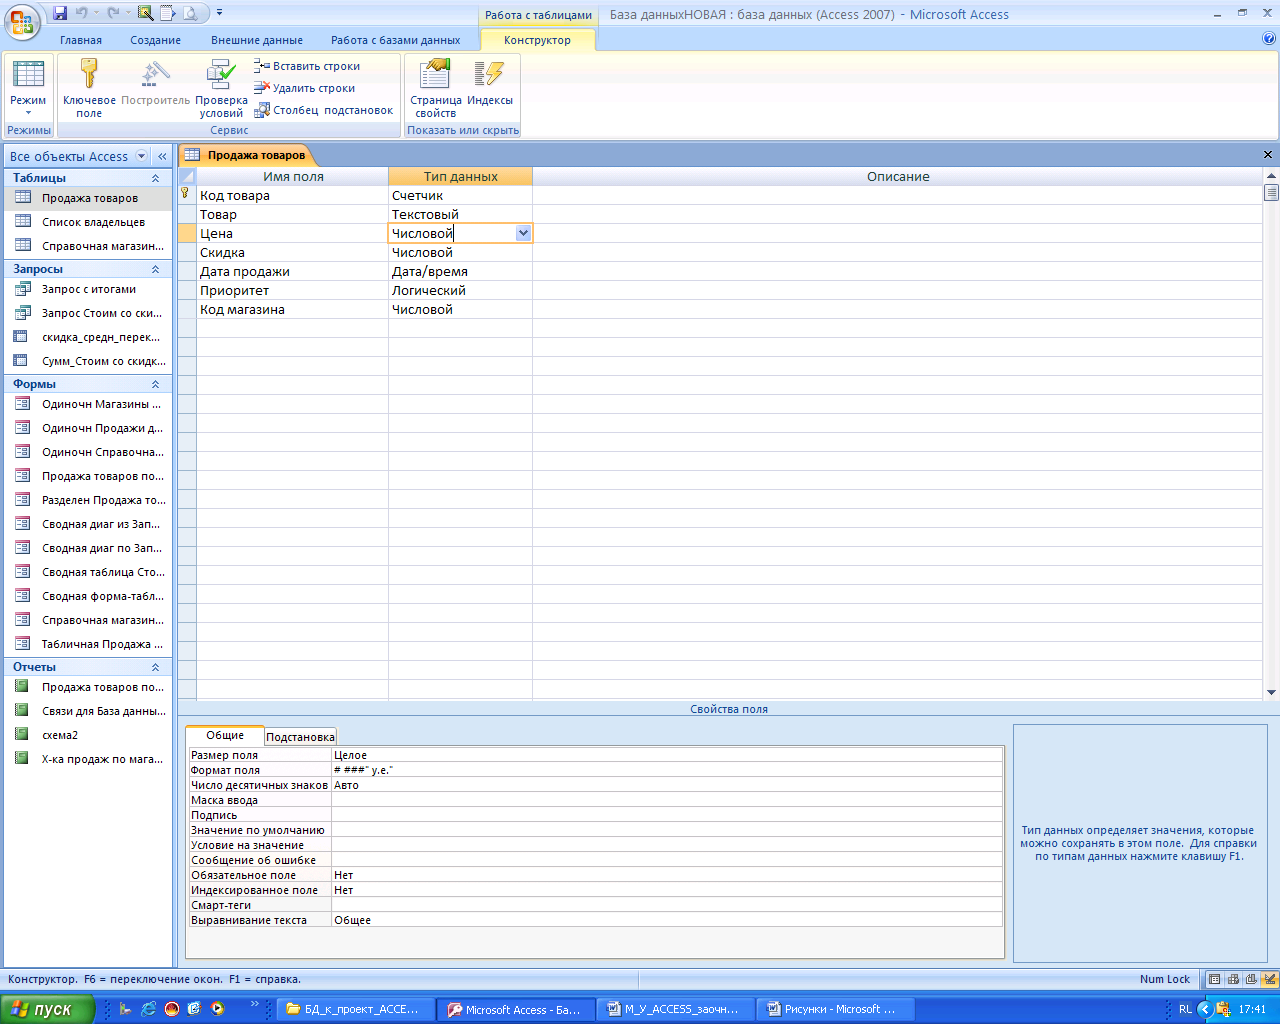Select Список владельцев table
The height and width of the screenshot is (1024, 1280).
point(88,222)
